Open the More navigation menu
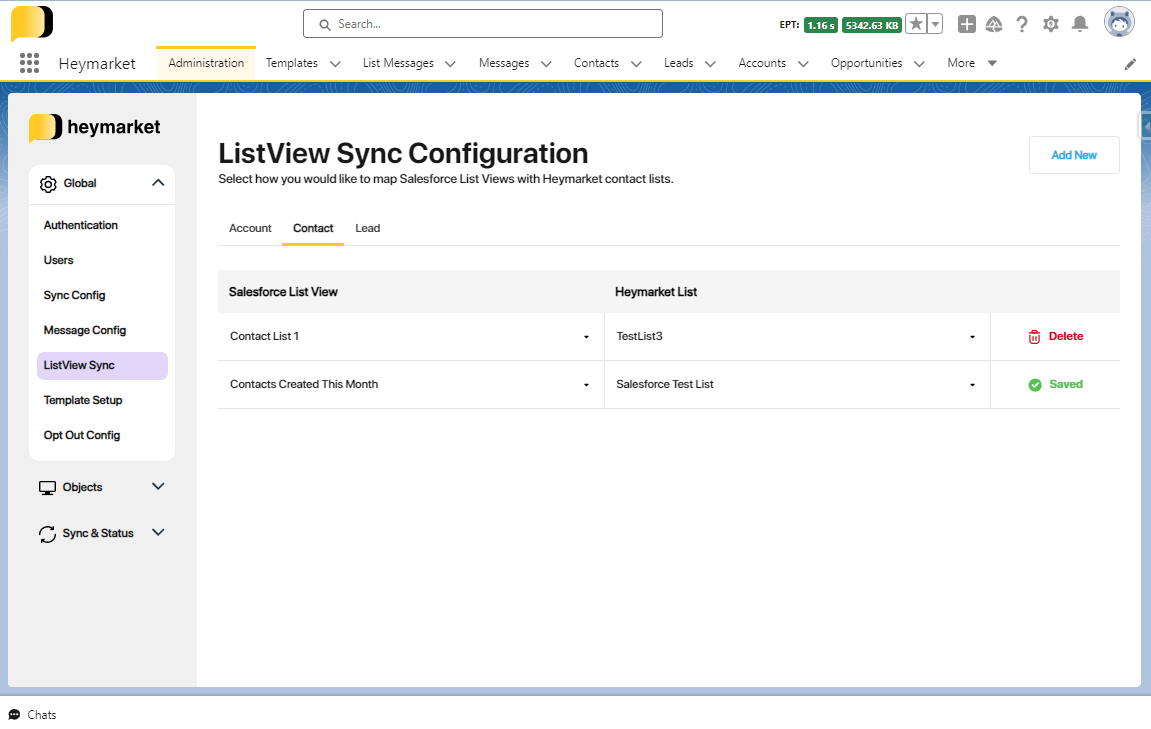Viewport: 1151px width, 729px height. (x=972, y=63)
